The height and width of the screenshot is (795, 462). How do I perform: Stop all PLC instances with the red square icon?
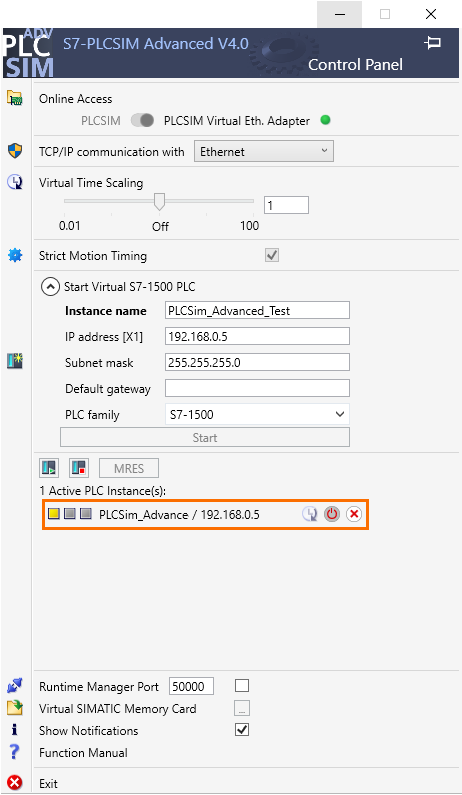[79, 467]
